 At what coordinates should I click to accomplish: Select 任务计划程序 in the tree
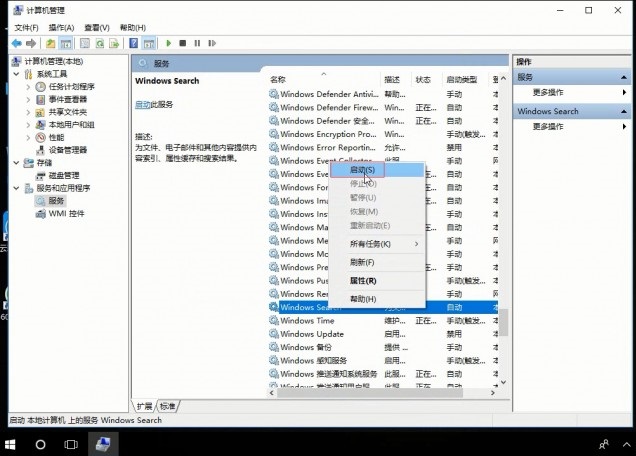(x=71, y=86)
